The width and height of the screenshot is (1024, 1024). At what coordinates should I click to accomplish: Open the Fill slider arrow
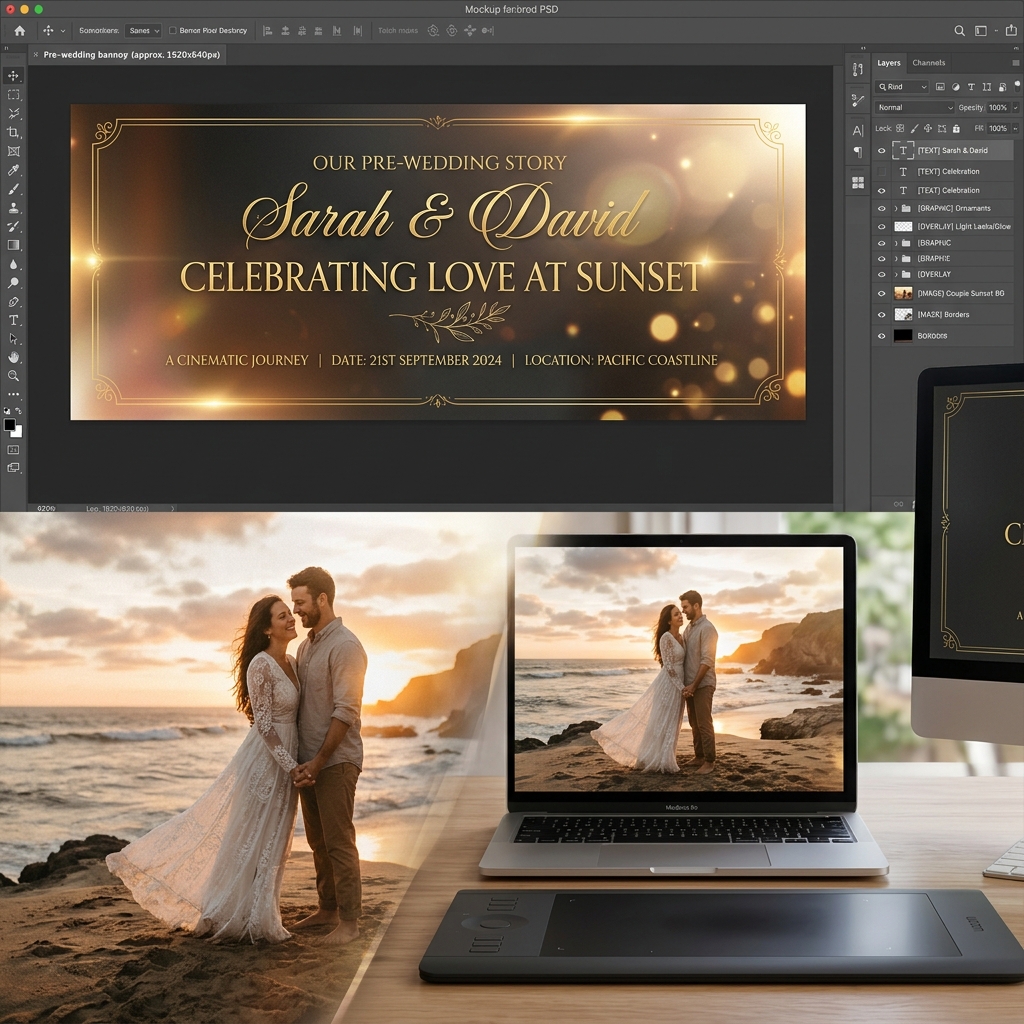1016,129
